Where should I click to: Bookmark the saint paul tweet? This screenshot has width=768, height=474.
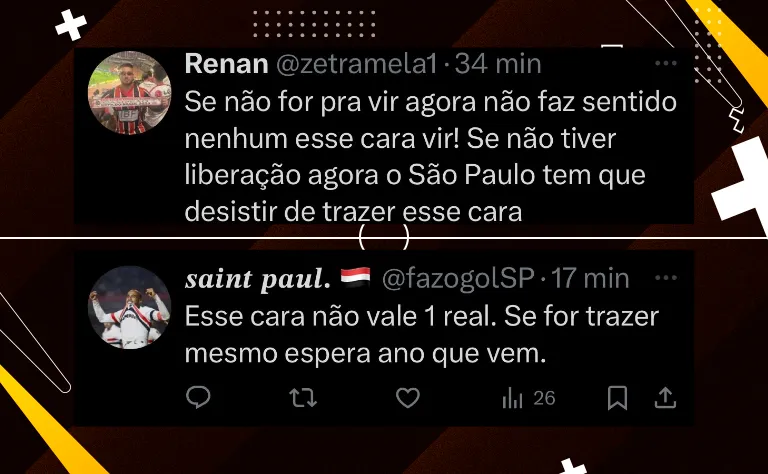pos(617,398)
